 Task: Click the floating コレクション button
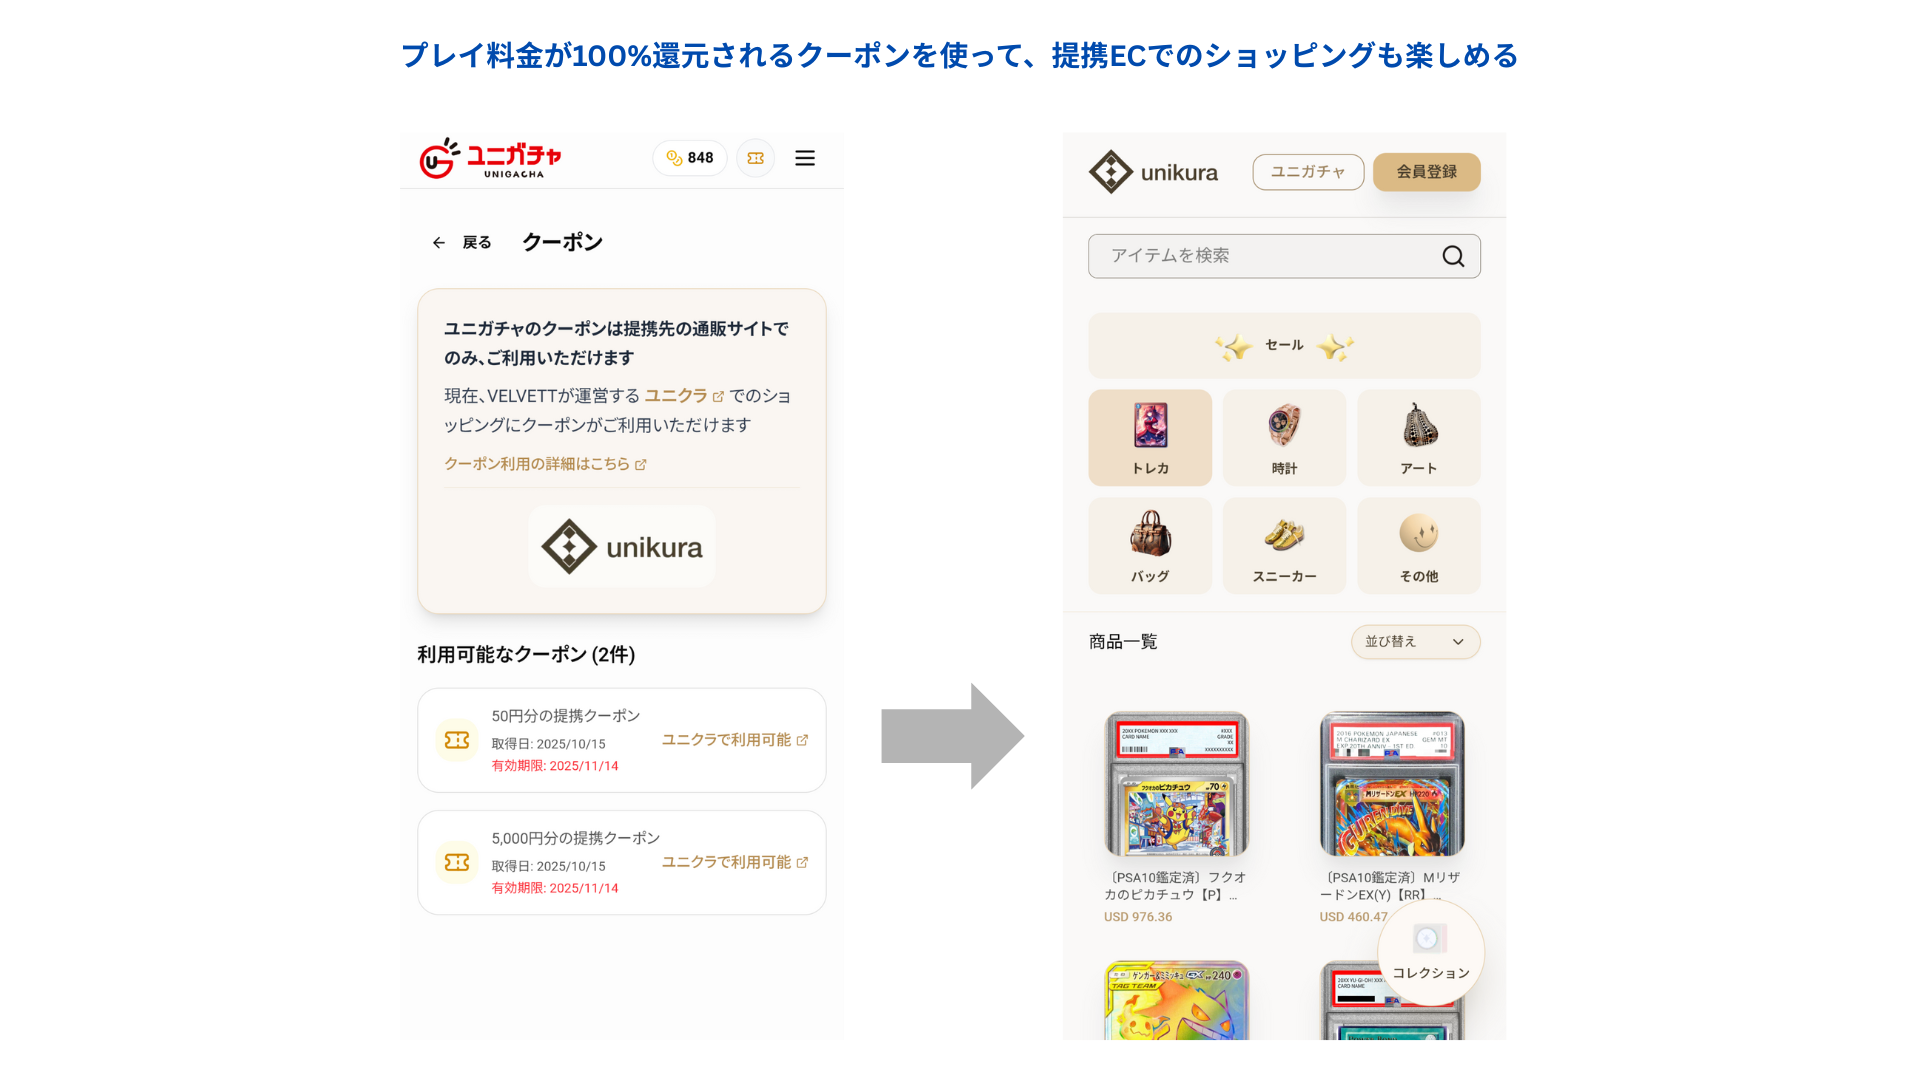(1430, 953)
